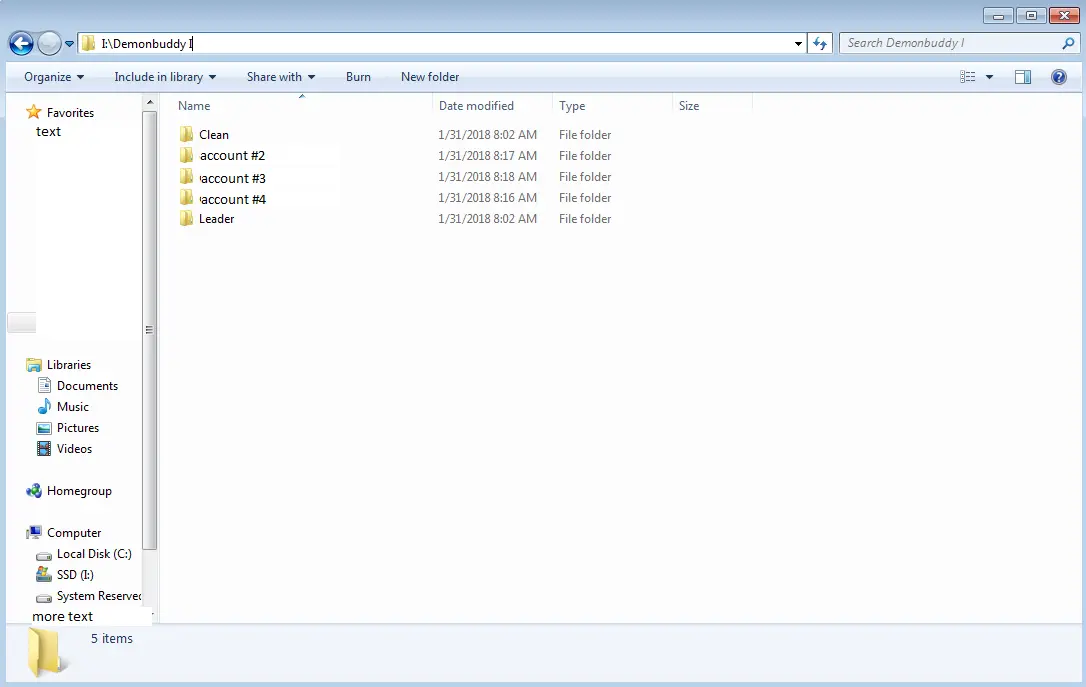The width and height of the screenshot is (1086, 687).
Task: Click the Videos film icon
Action: pyautogui.click(x=44, y=449)
